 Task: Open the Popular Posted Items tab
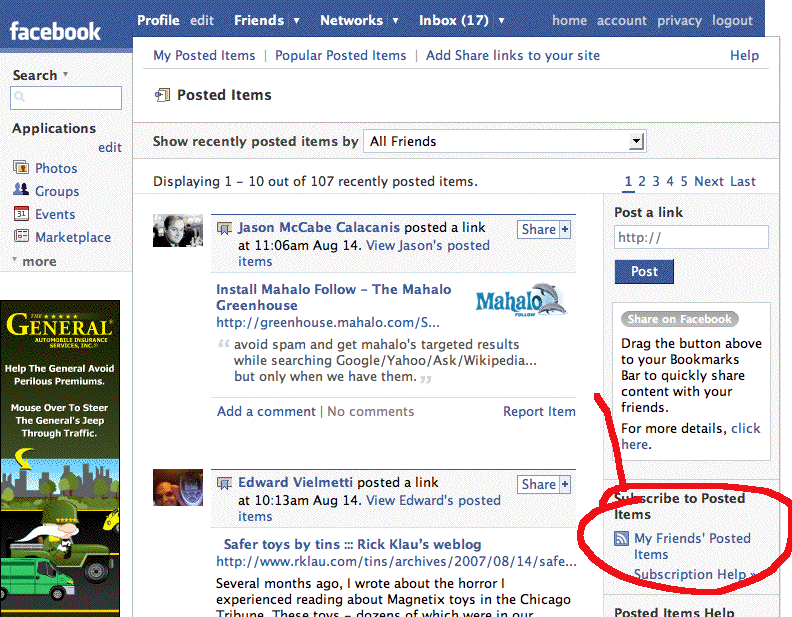[x=340, y=55]
